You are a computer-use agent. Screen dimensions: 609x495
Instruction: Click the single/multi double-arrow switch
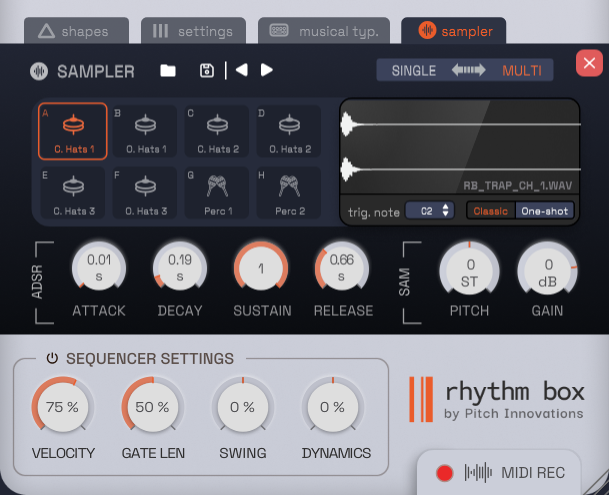click(x=468, y=70)
